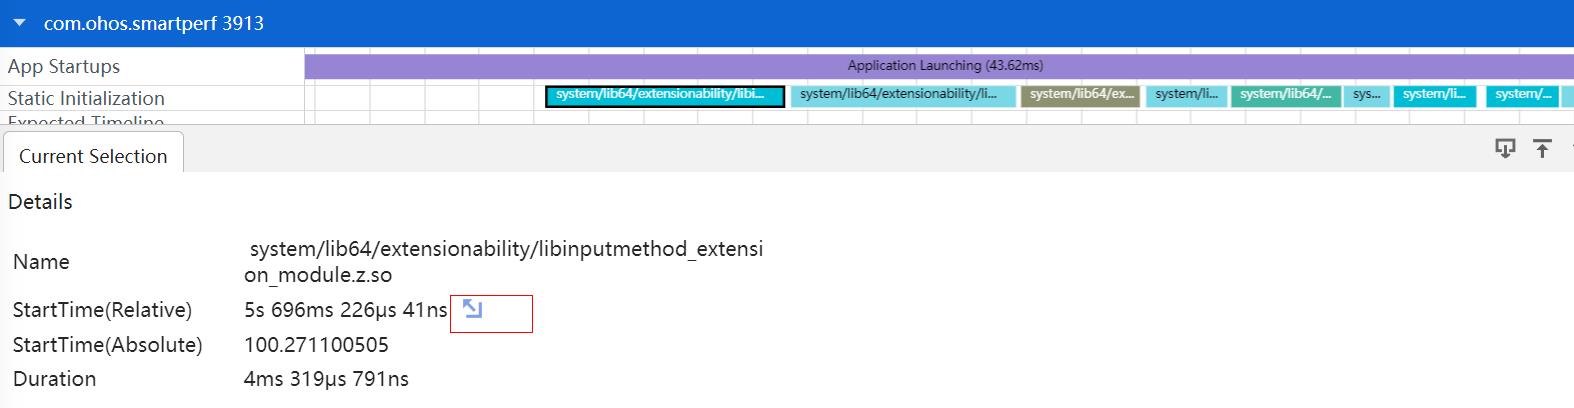Select the short sys... slice
The width and height of the screenshot is (1574, 408).
1366,96
